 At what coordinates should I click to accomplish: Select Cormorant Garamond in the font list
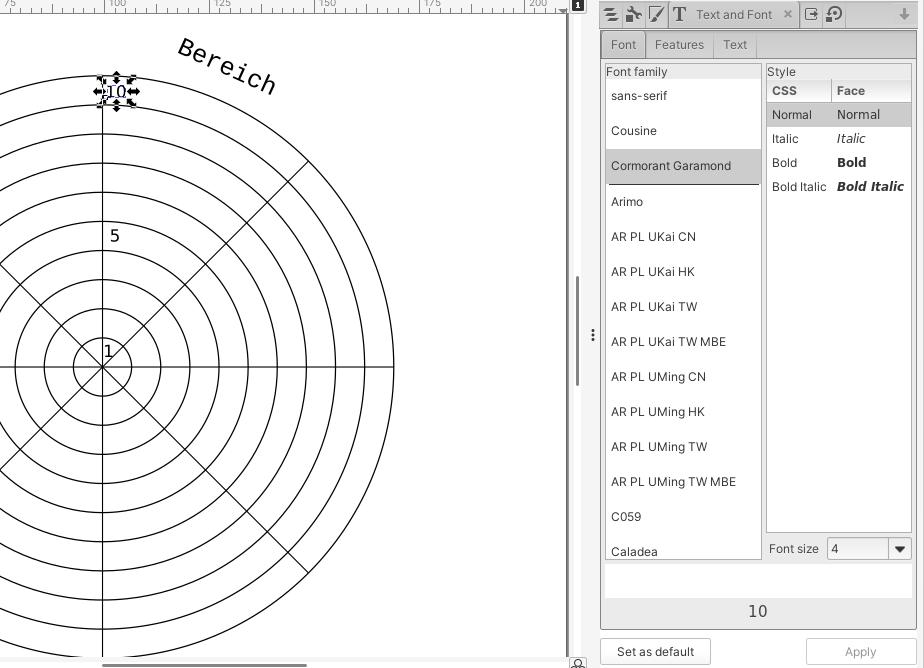pos(683,166)
